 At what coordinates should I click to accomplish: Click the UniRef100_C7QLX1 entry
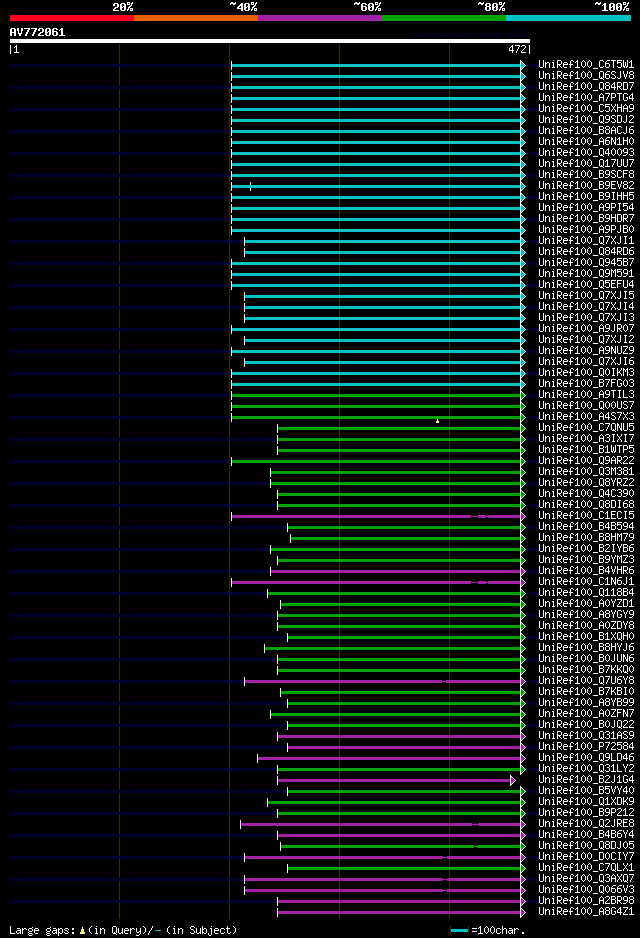[586, 867]
